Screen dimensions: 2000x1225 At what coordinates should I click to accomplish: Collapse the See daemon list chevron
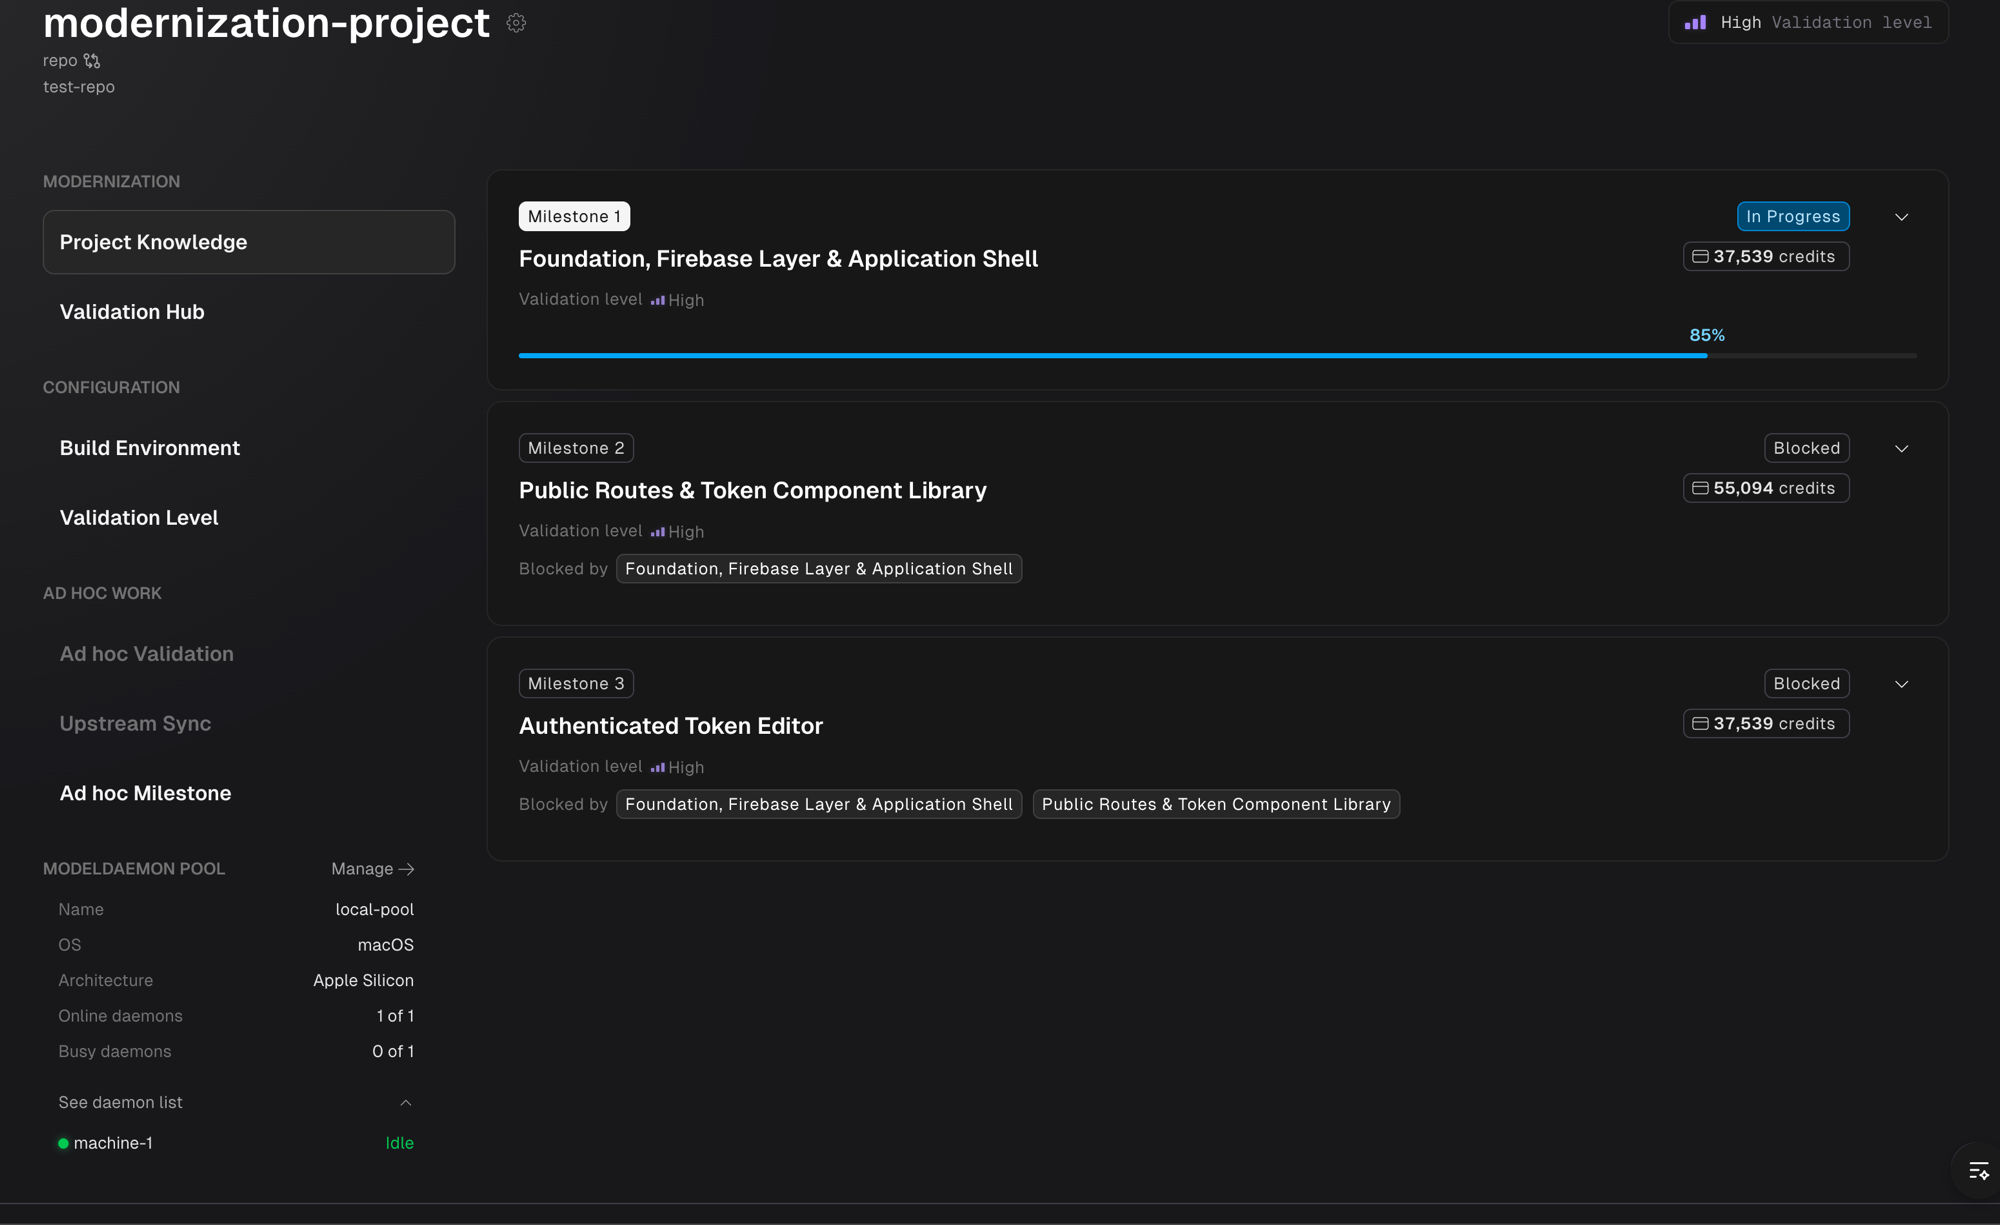[x=406, y=1103]
